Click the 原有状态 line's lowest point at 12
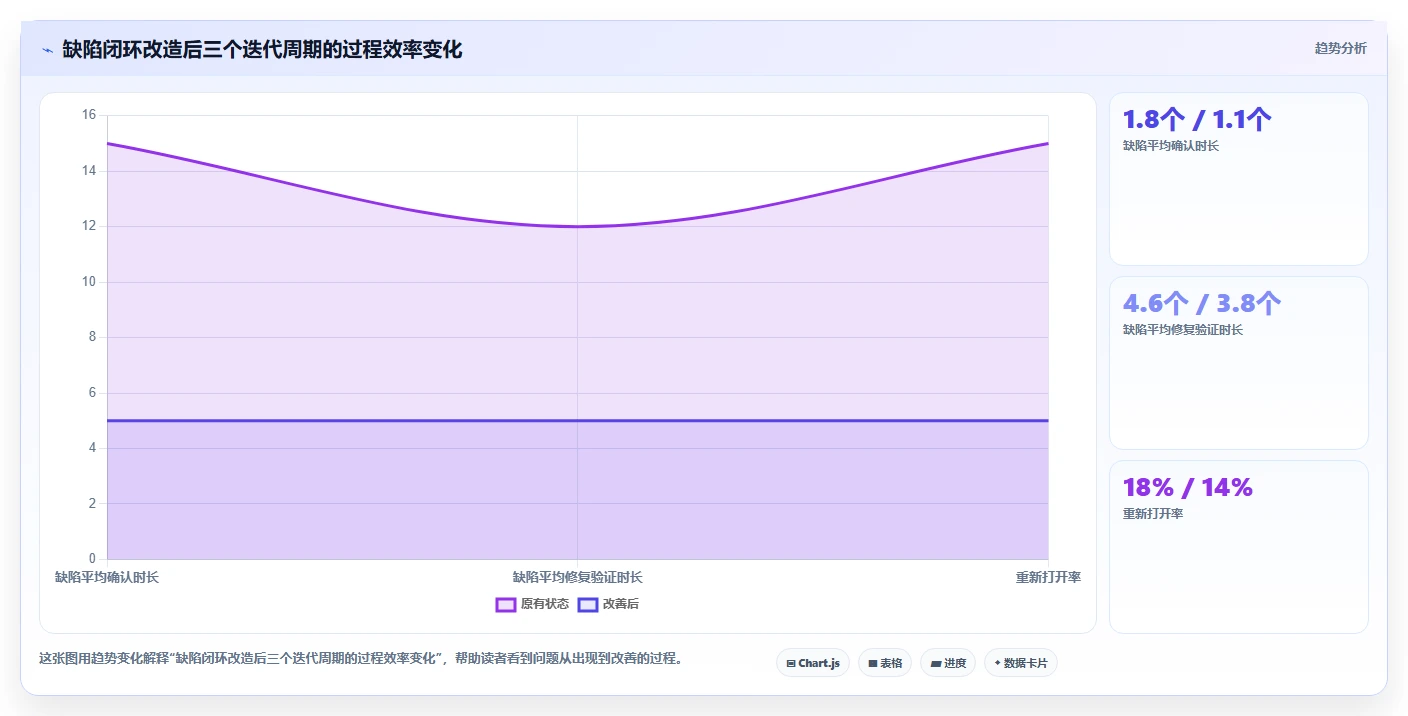 coord(577,226)
